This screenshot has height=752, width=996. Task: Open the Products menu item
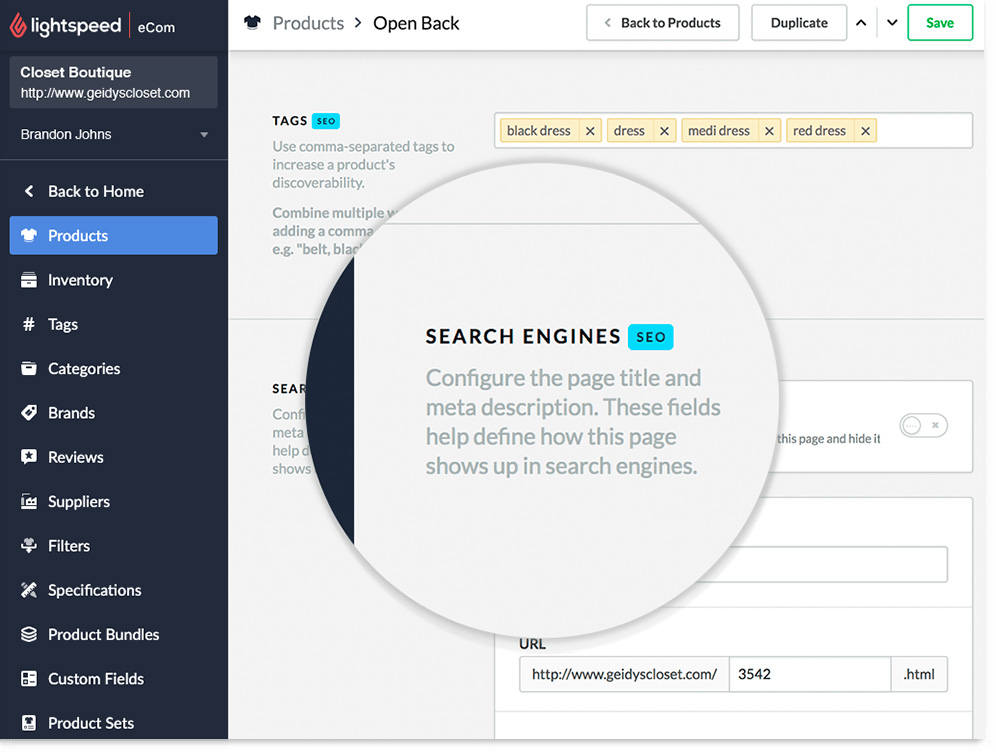pyautogui.click(x=114, y=235)
